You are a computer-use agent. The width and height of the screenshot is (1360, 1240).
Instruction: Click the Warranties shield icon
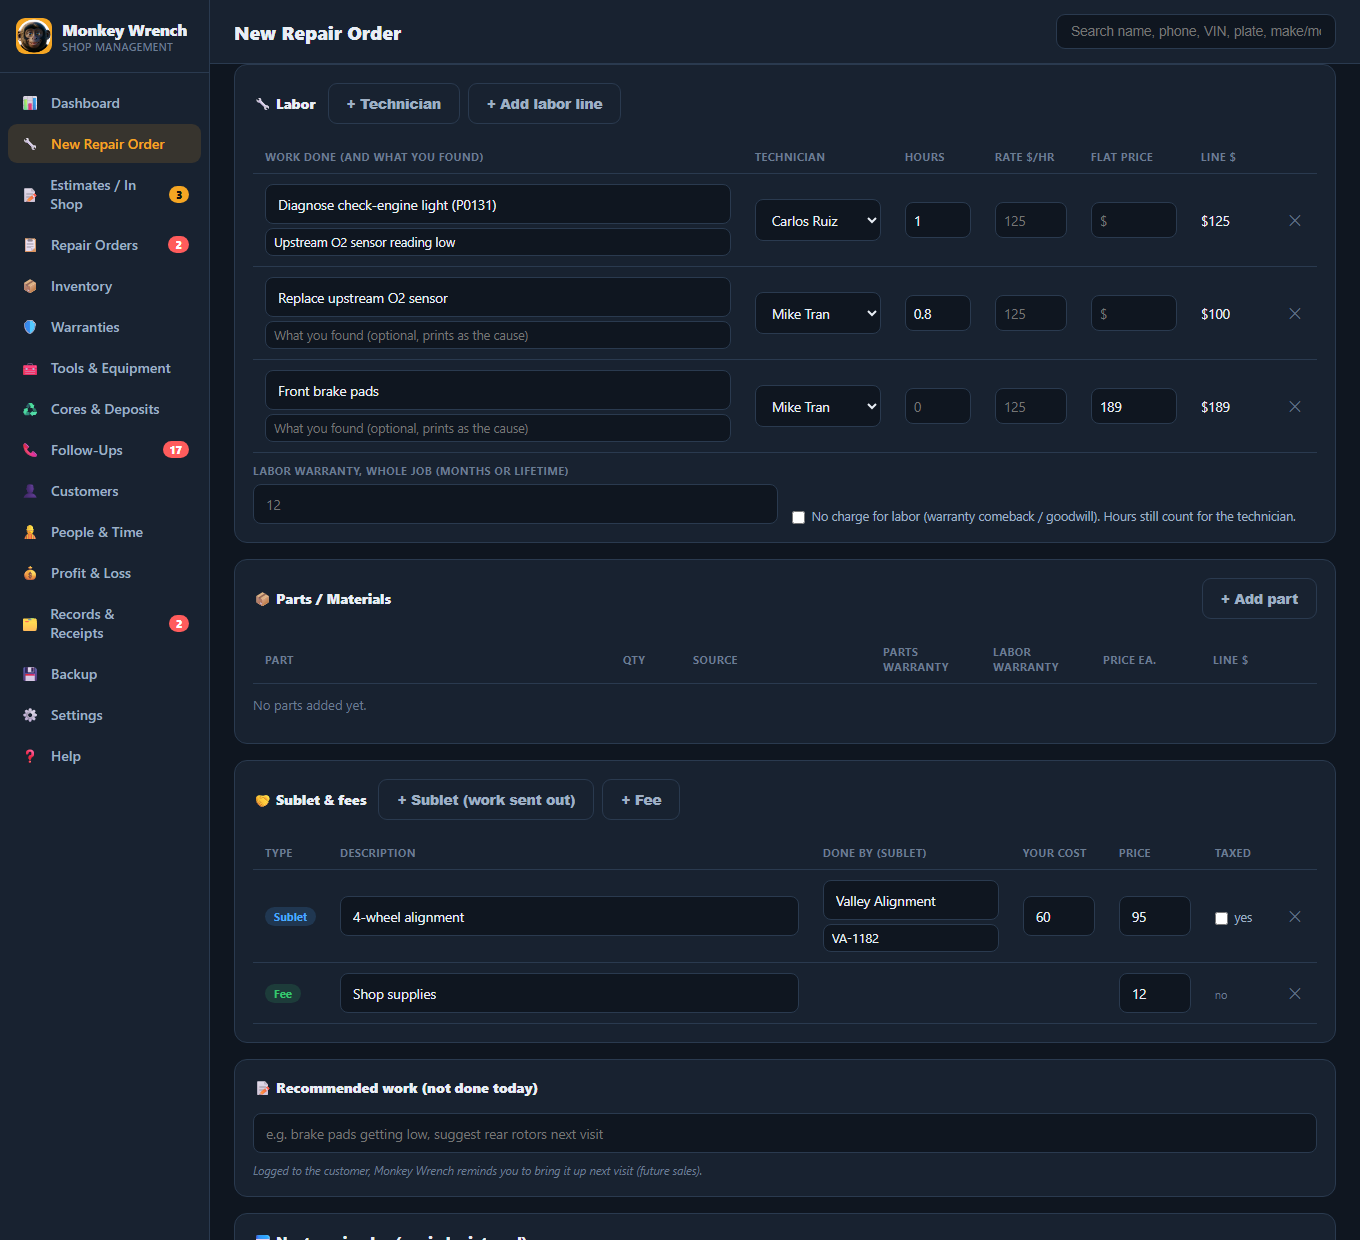(x=30, y=327)
